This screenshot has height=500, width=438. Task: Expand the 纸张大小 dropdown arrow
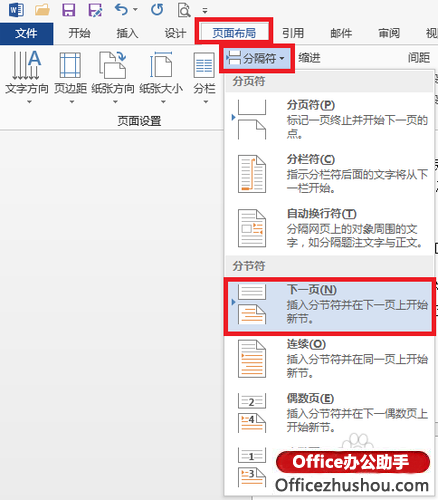163,101
